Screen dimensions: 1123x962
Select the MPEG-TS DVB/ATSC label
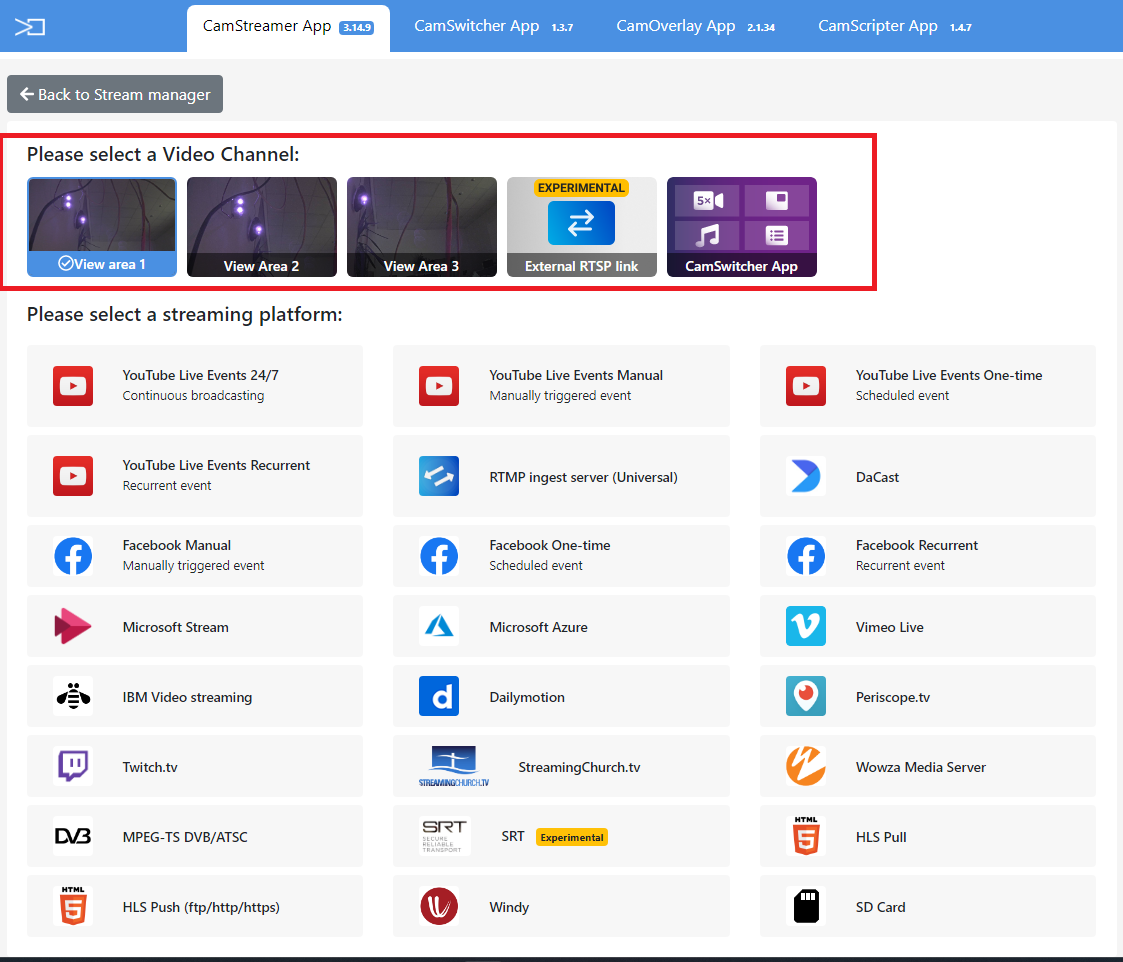pyautogui.click(x=185, y=837)
